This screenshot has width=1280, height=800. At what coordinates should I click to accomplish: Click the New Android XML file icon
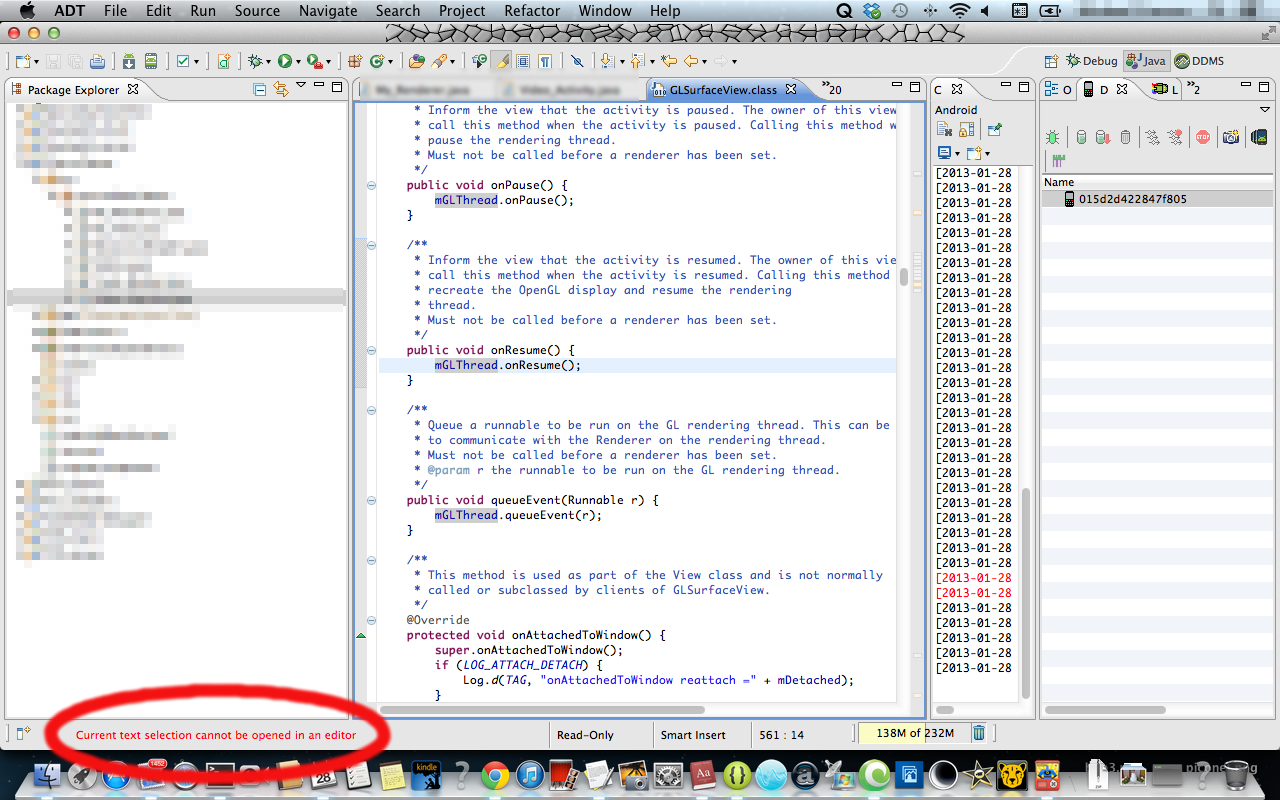click(x=224, y=61)
